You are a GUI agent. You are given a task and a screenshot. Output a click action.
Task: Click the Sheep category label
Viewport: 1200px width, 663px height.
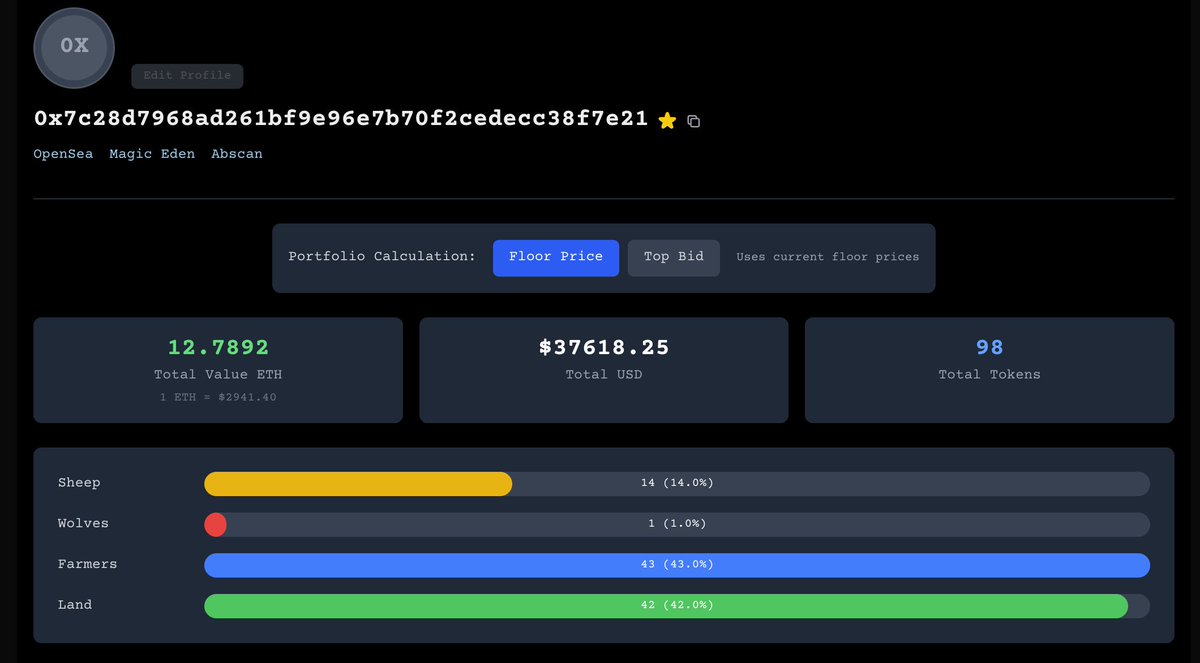79,483
